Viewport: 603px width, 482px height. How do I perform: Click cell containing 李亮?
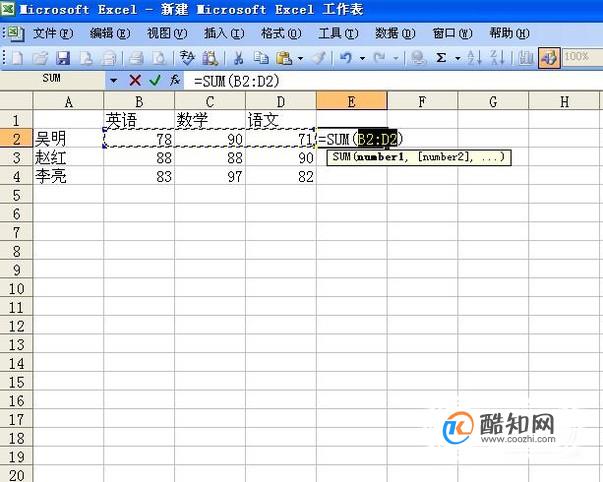(68, 176)
